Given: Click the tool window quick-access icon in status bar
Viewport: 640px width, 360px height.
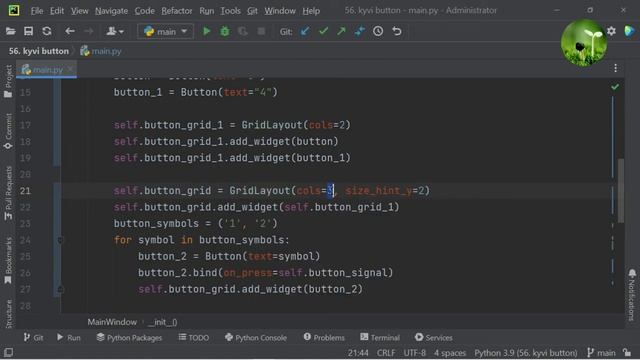Looking at the screenshot, I should tap(8, 352).
